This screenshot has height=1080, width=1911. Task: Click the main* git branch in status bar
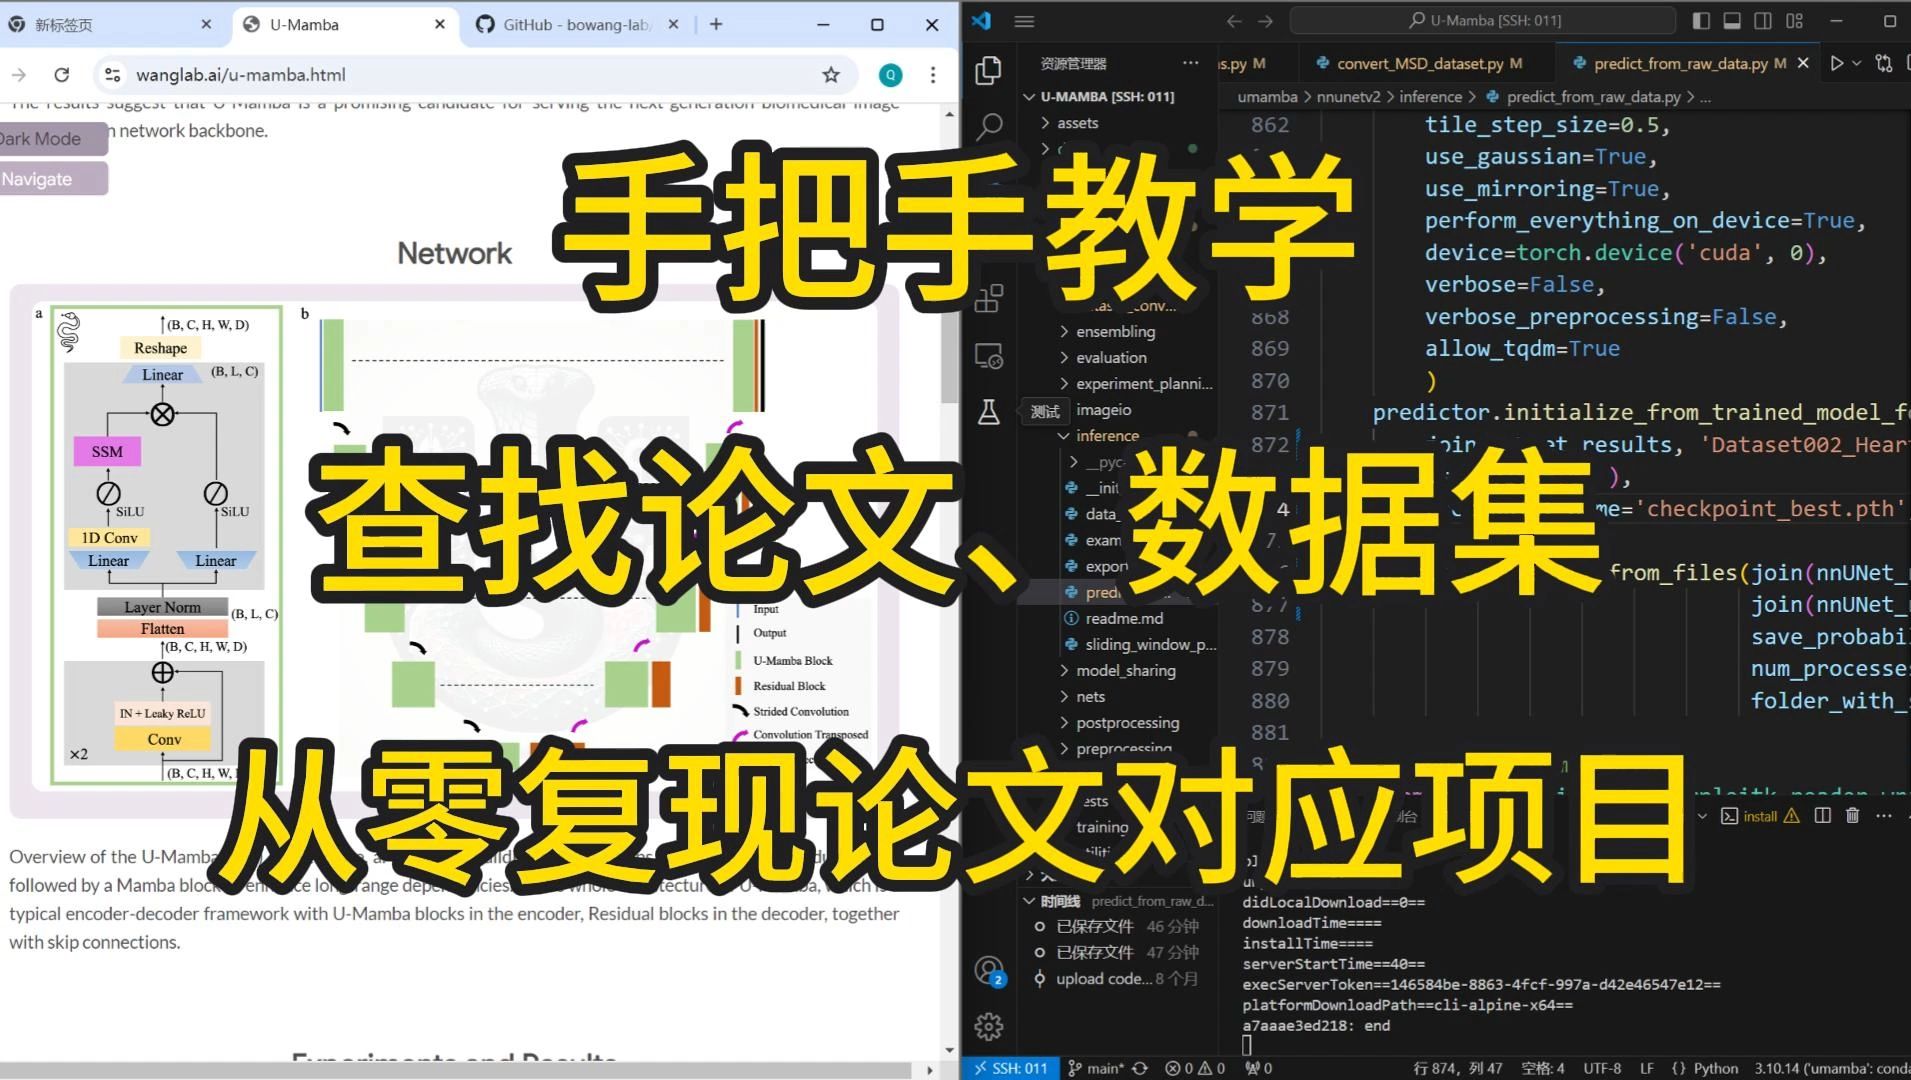pos(1096,1068)
